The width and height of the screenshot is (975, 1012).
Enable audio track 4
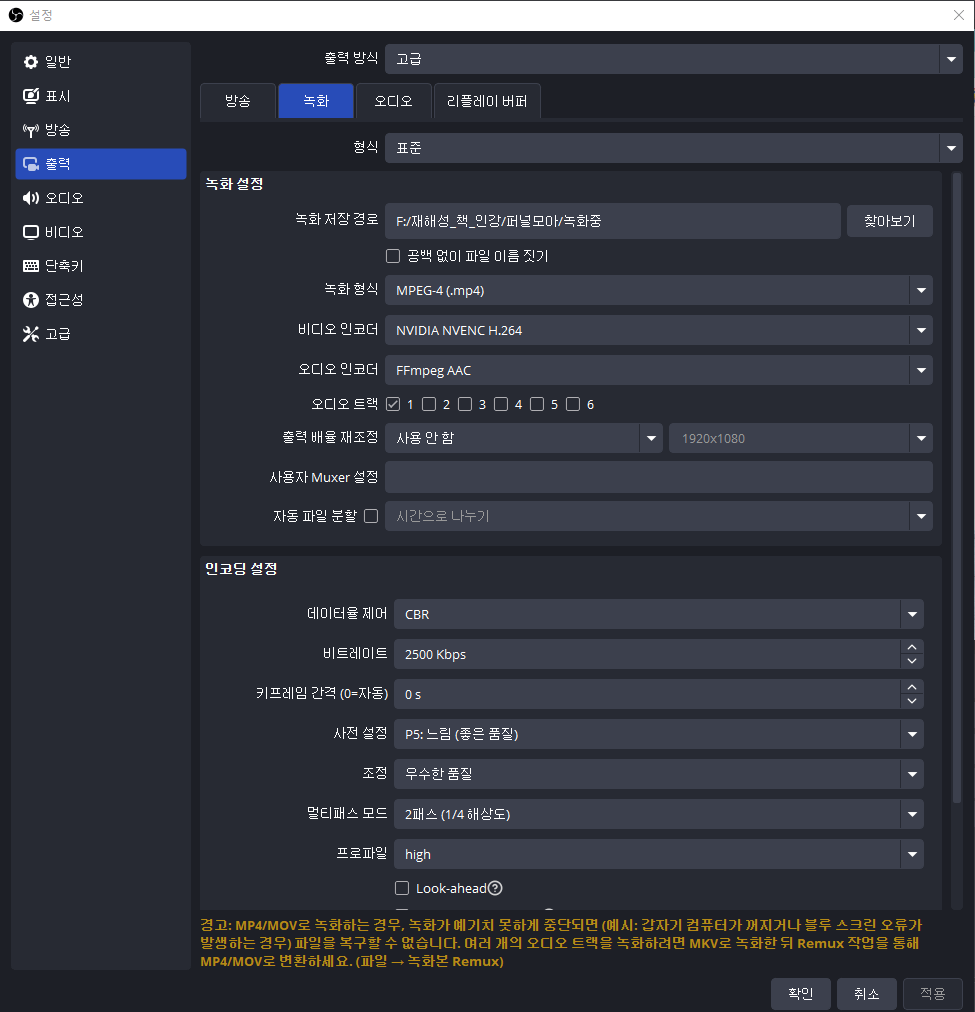pos(501,405)
